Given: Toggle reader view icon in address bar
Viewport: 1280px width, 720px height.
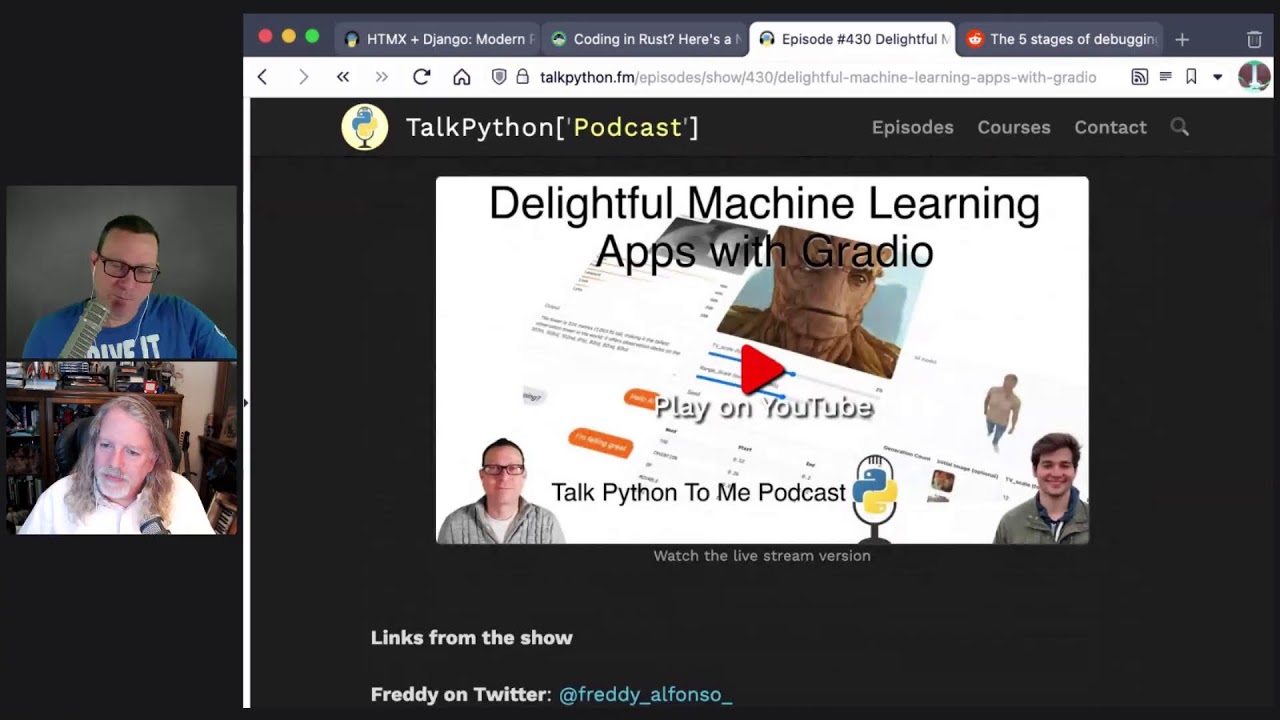Looking at the screenshot, I should pyautogui.click(x=1165, y=77).
